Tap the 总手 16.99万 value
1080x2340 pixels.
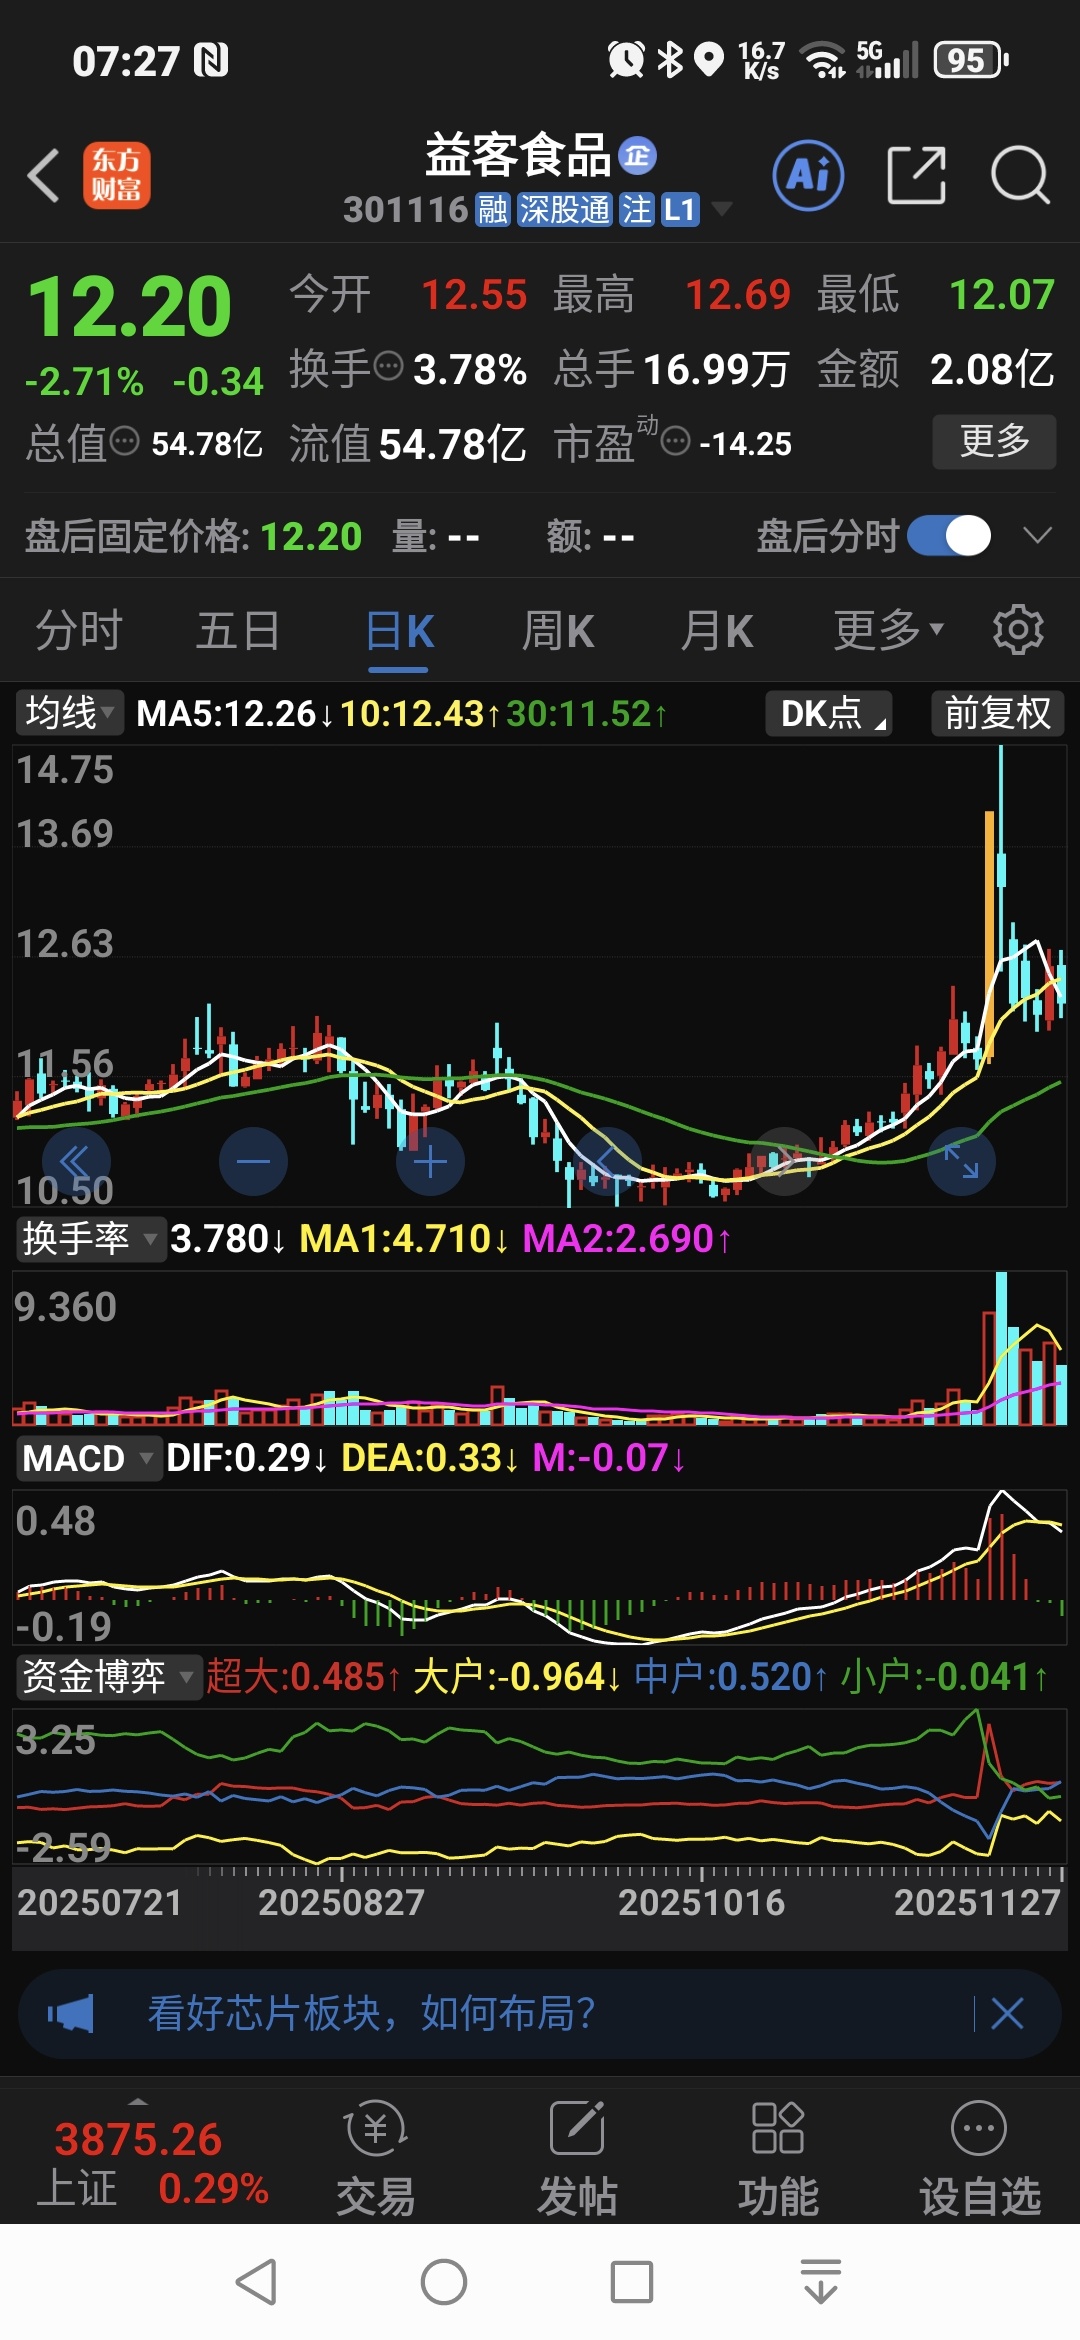(x=716, y=369)
